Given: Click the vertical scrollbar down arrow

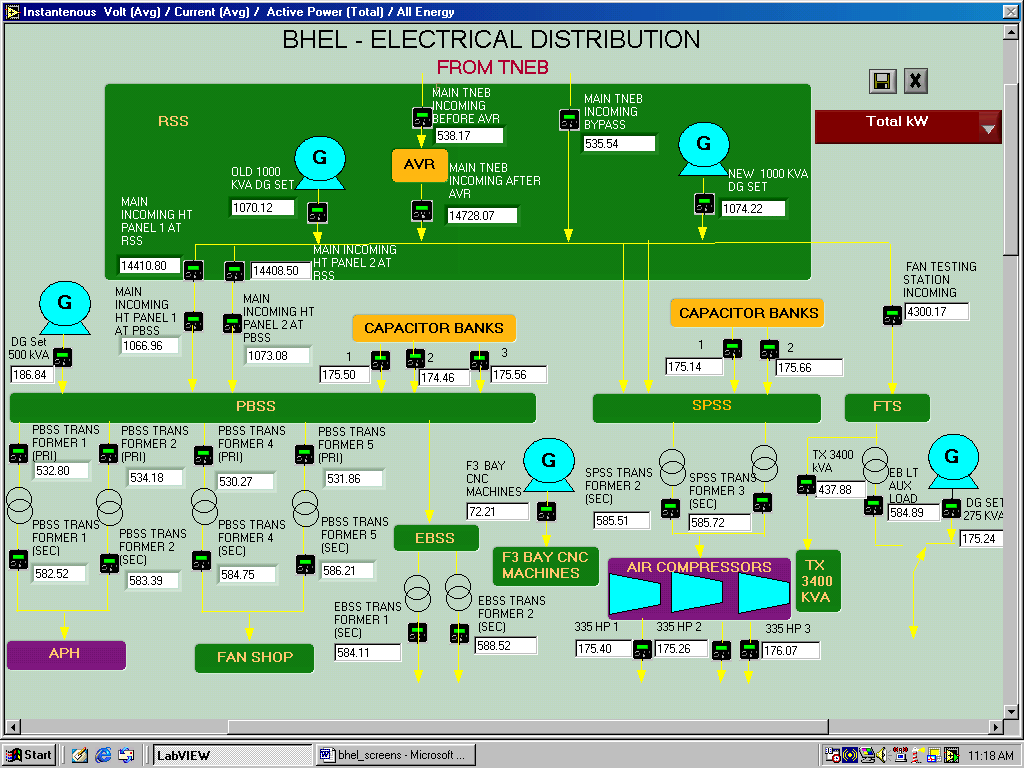Looking at the screenshot, I should pyautogui.click(x=1011, y=711).
